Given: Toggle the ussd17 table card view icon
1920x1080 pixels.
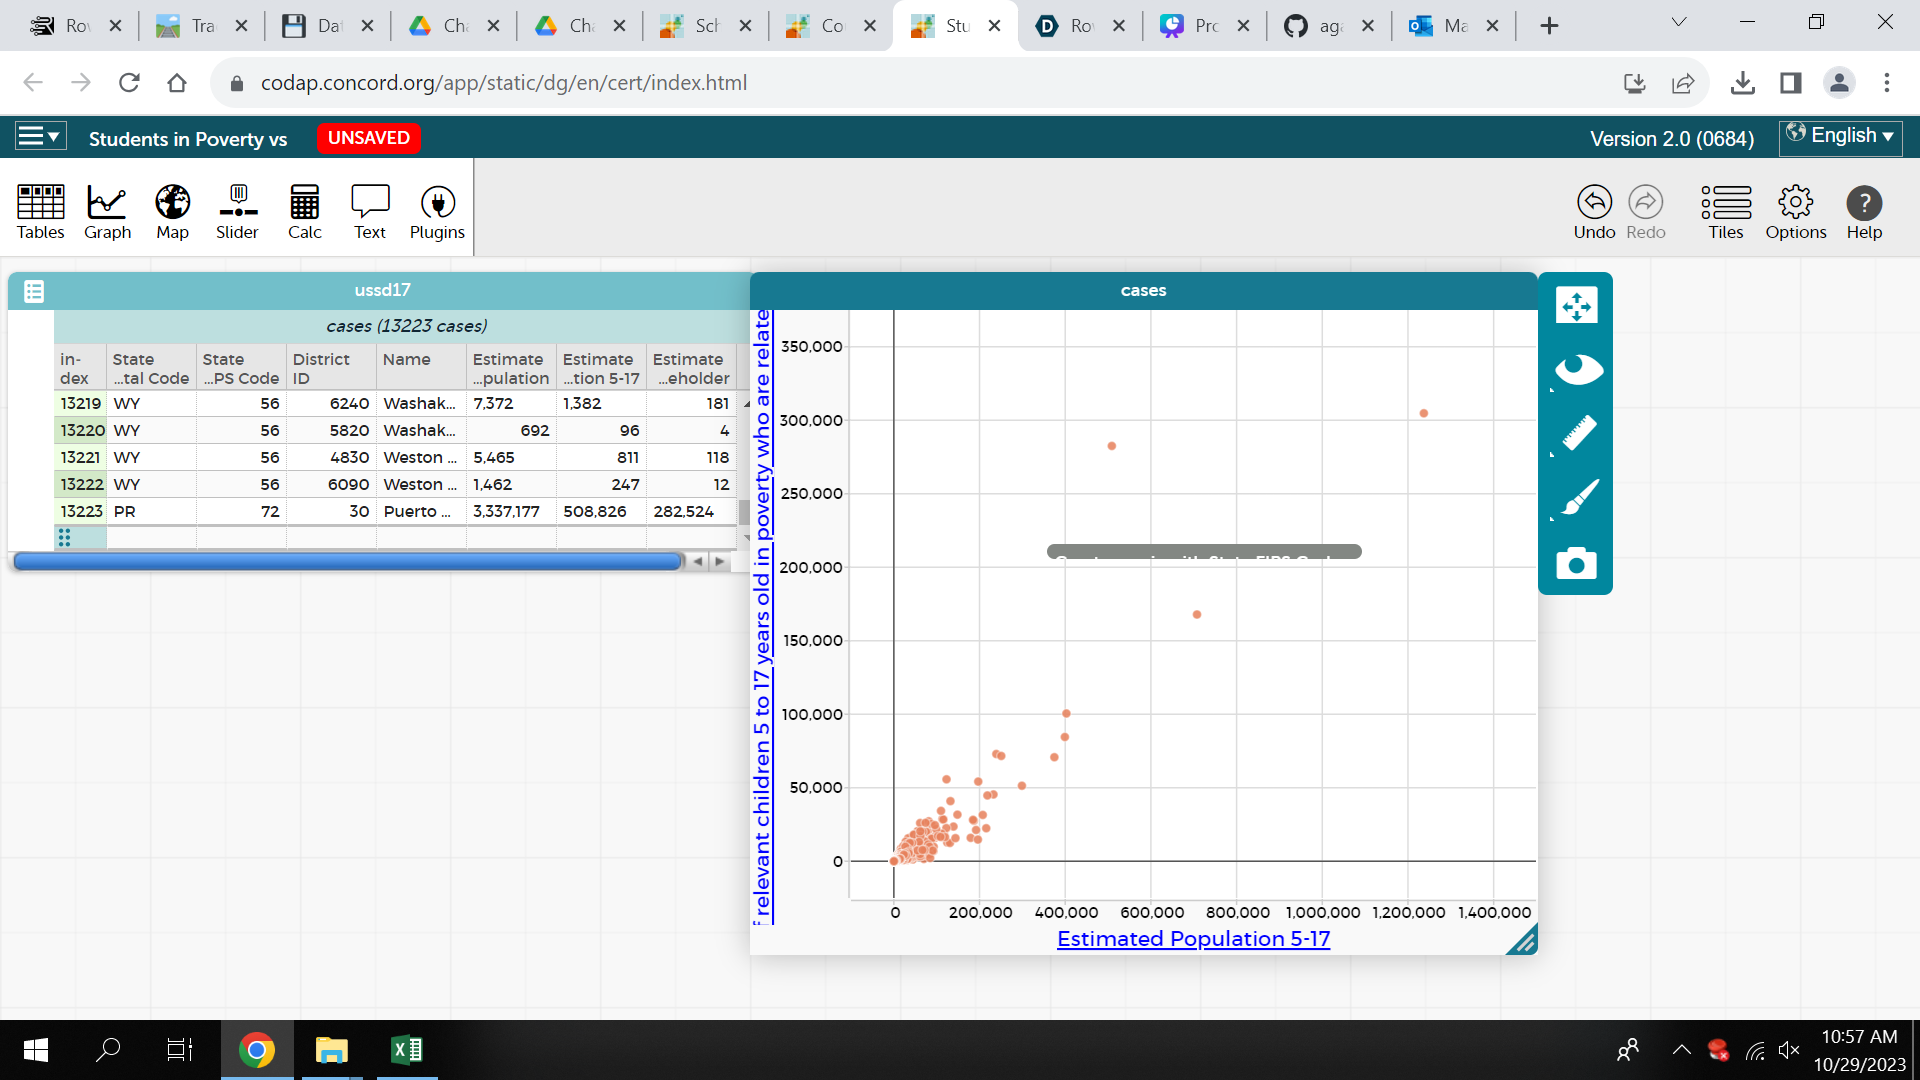Looking at the screenshot, I should pyautogui.click(x=34, y=291).
